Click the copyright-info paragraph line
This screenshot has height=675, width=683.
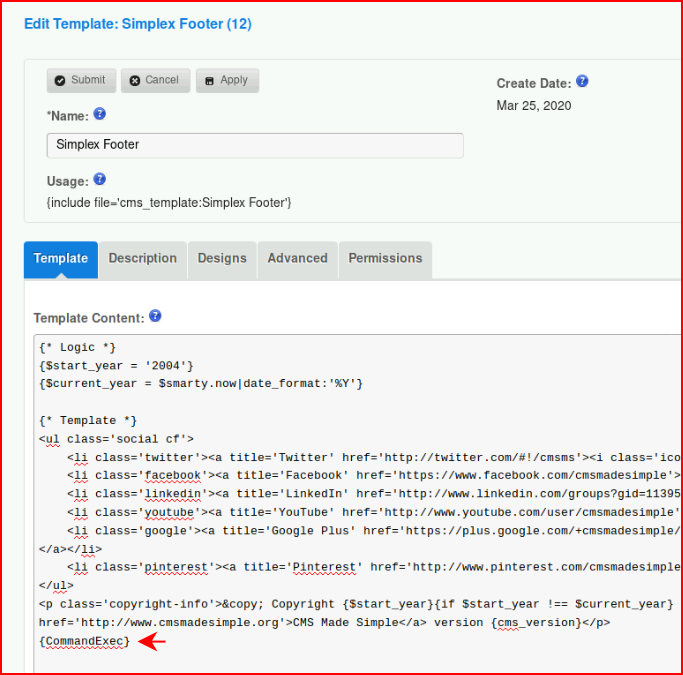point(356,604)
